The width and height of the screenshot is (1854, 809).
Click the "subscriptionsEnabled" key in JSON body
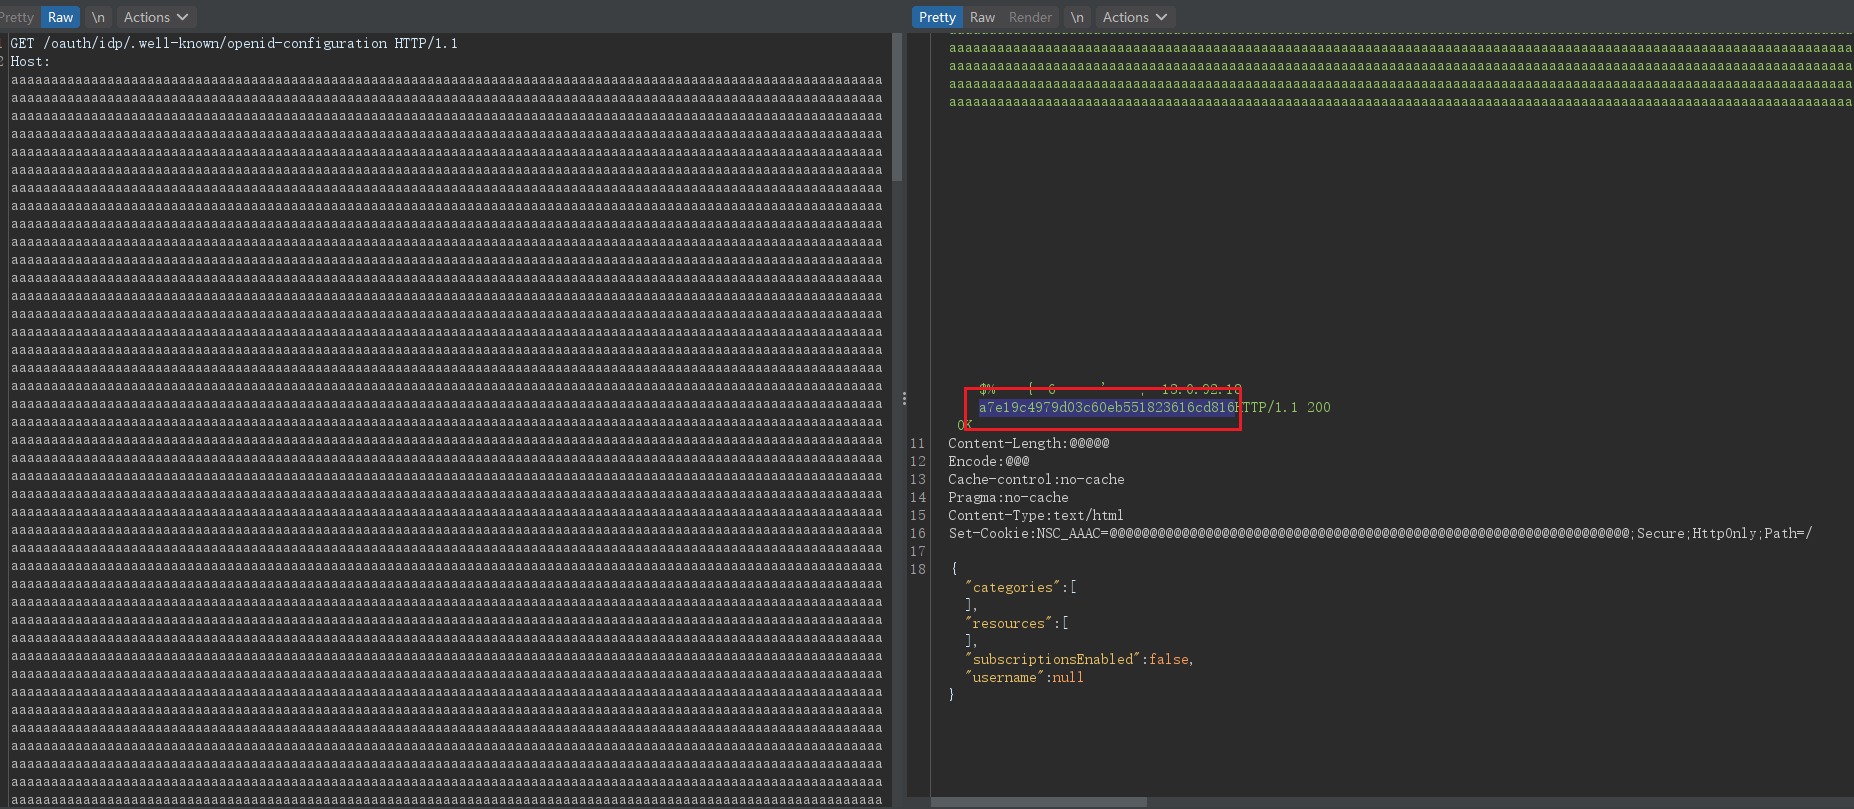[1053, 659]
